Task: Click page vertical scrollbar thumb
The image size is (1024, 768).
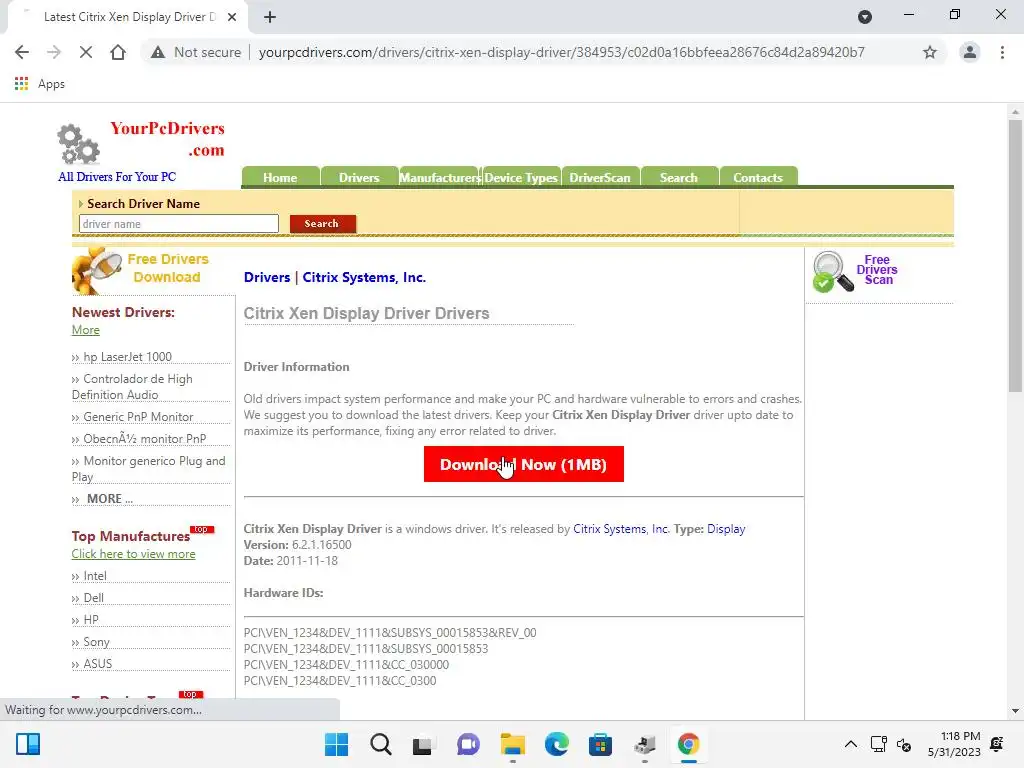Action: tap(1014, 256)
